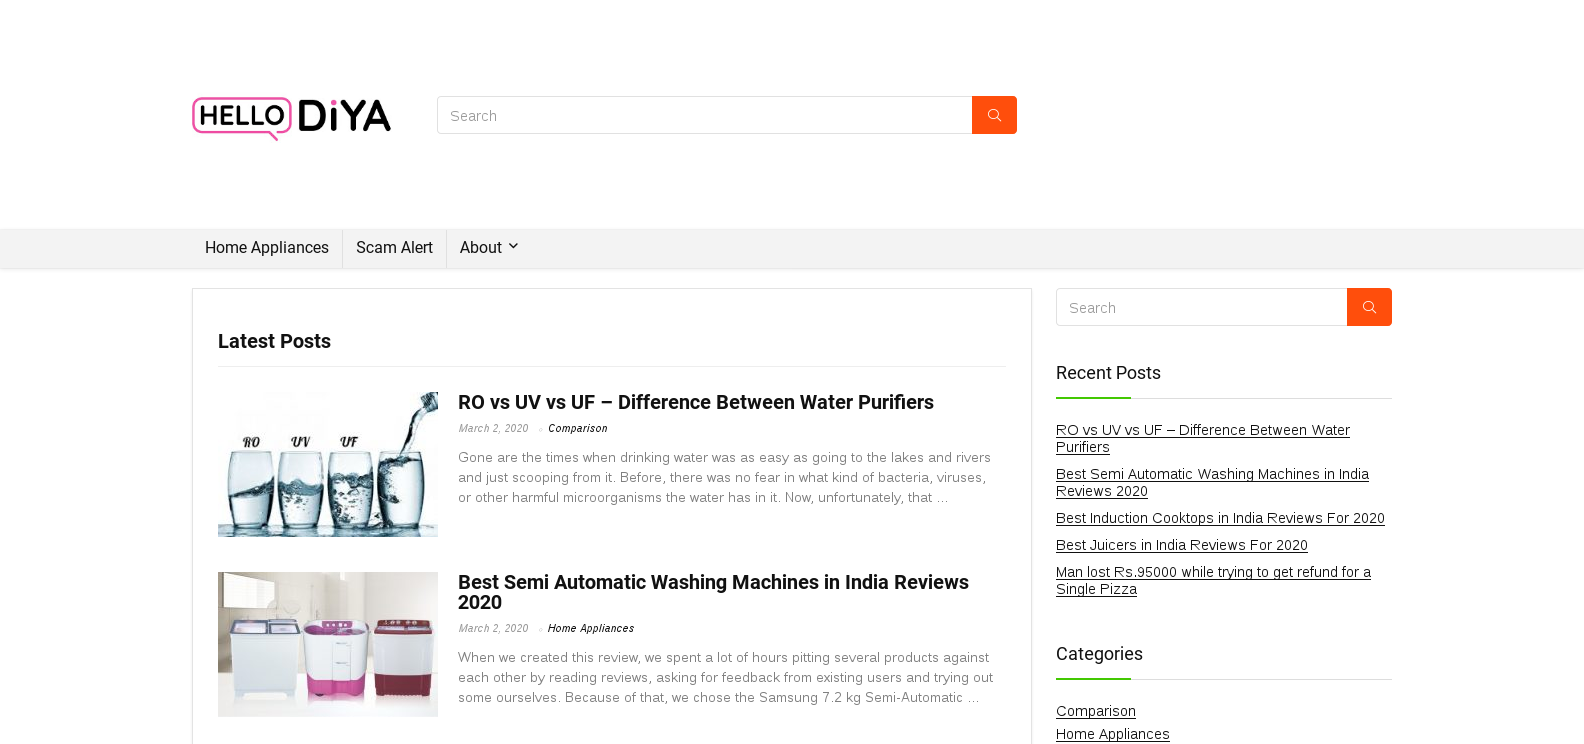Focus the sidebar search input field
Image resolution: width=1584 pixels, height=744 pixels.
(1201, 308)
